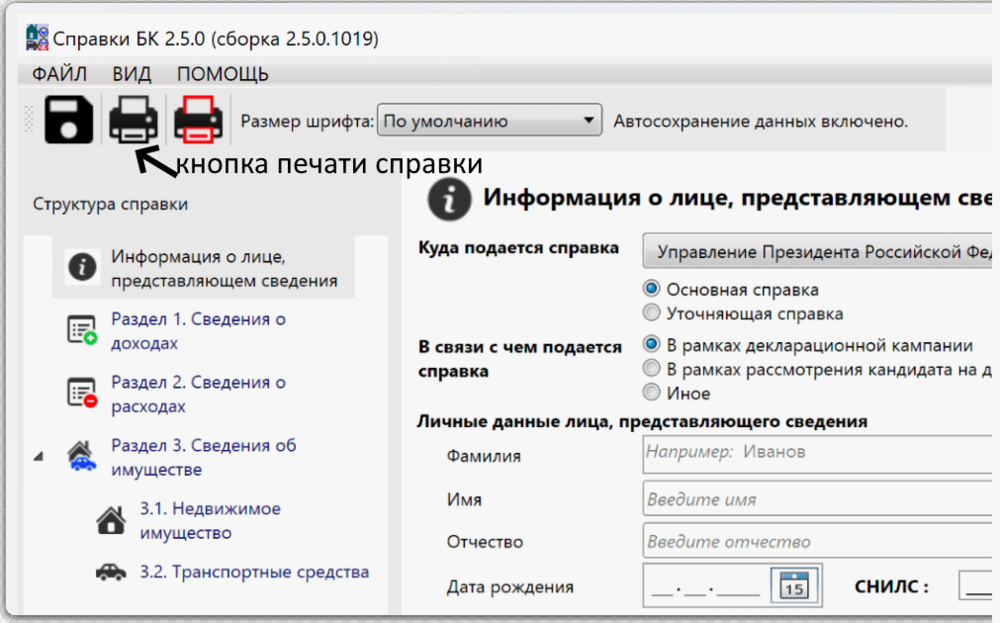Open the ФАЙЛ menu
The width and height of the screenshot is (1000, 623).
(62, 73)
